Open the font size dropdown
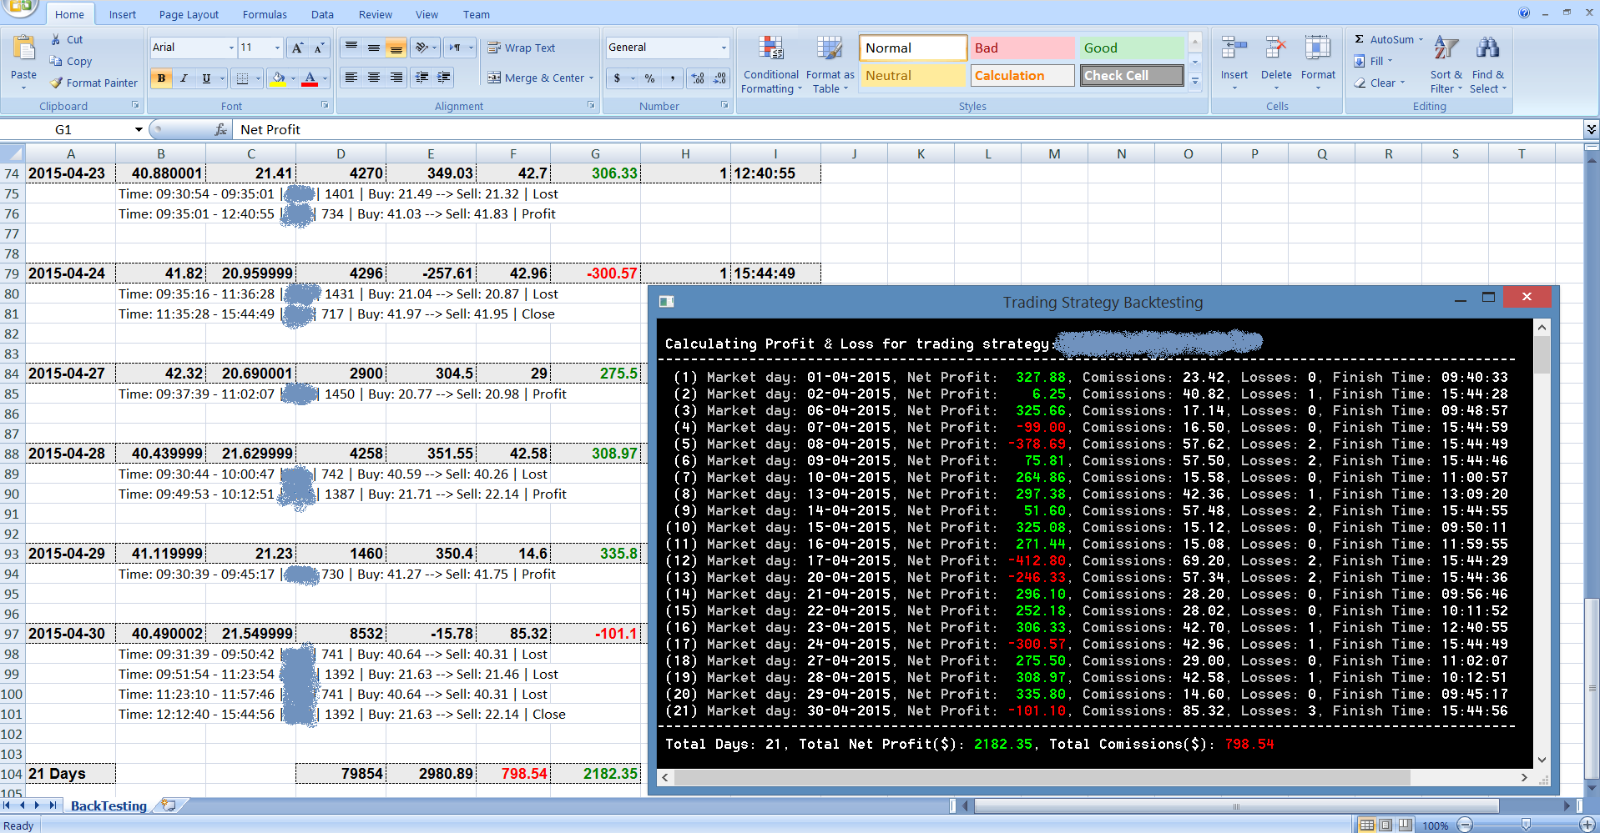Viewport: 1600px width, 833px height. click(x=278, y=48)
